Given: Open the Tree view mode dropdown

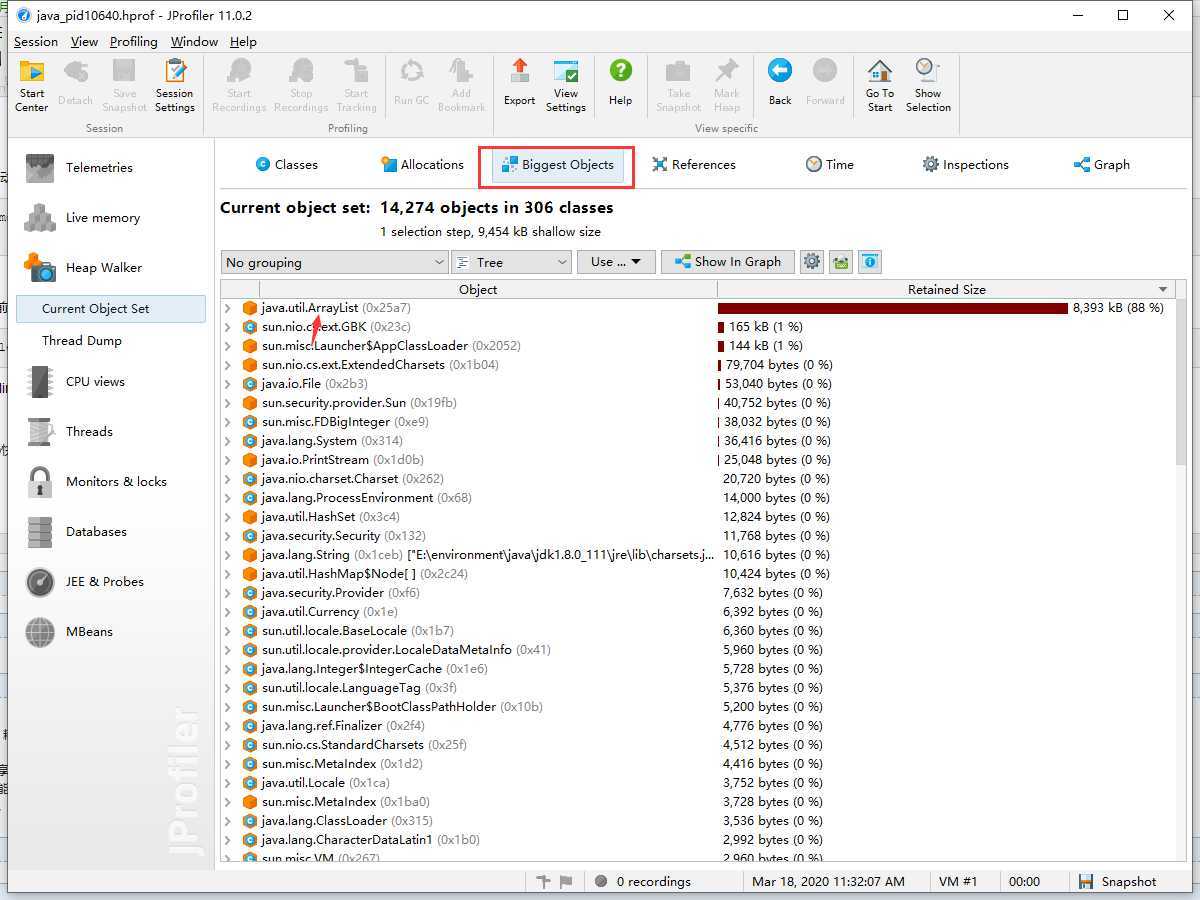Looking at the screenshot, I should 511,262.
